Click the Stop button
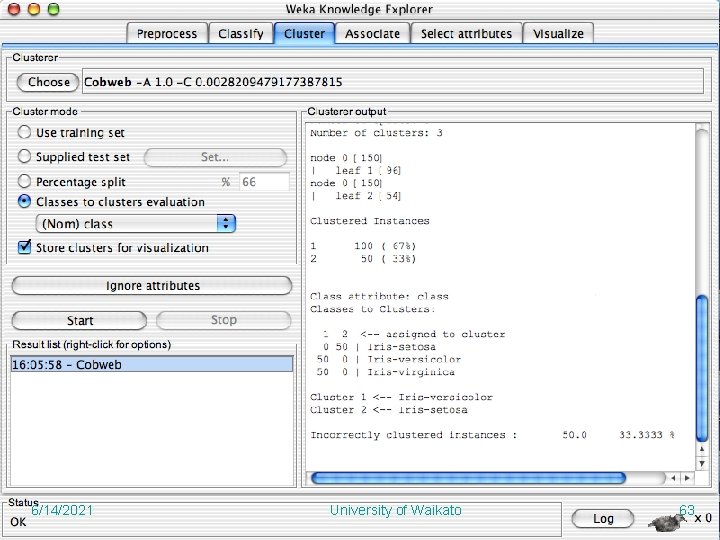This screenshot has height=540, width=720. tap(224, 320)
